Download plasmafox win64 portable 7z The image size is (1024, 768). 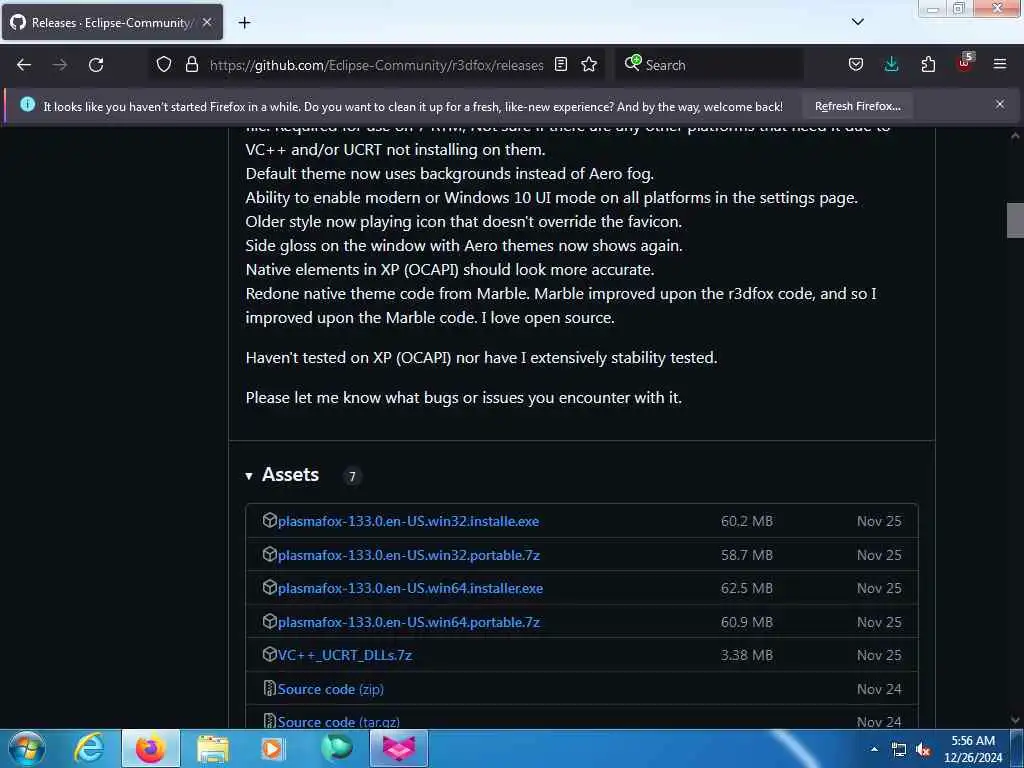[409, 622]
